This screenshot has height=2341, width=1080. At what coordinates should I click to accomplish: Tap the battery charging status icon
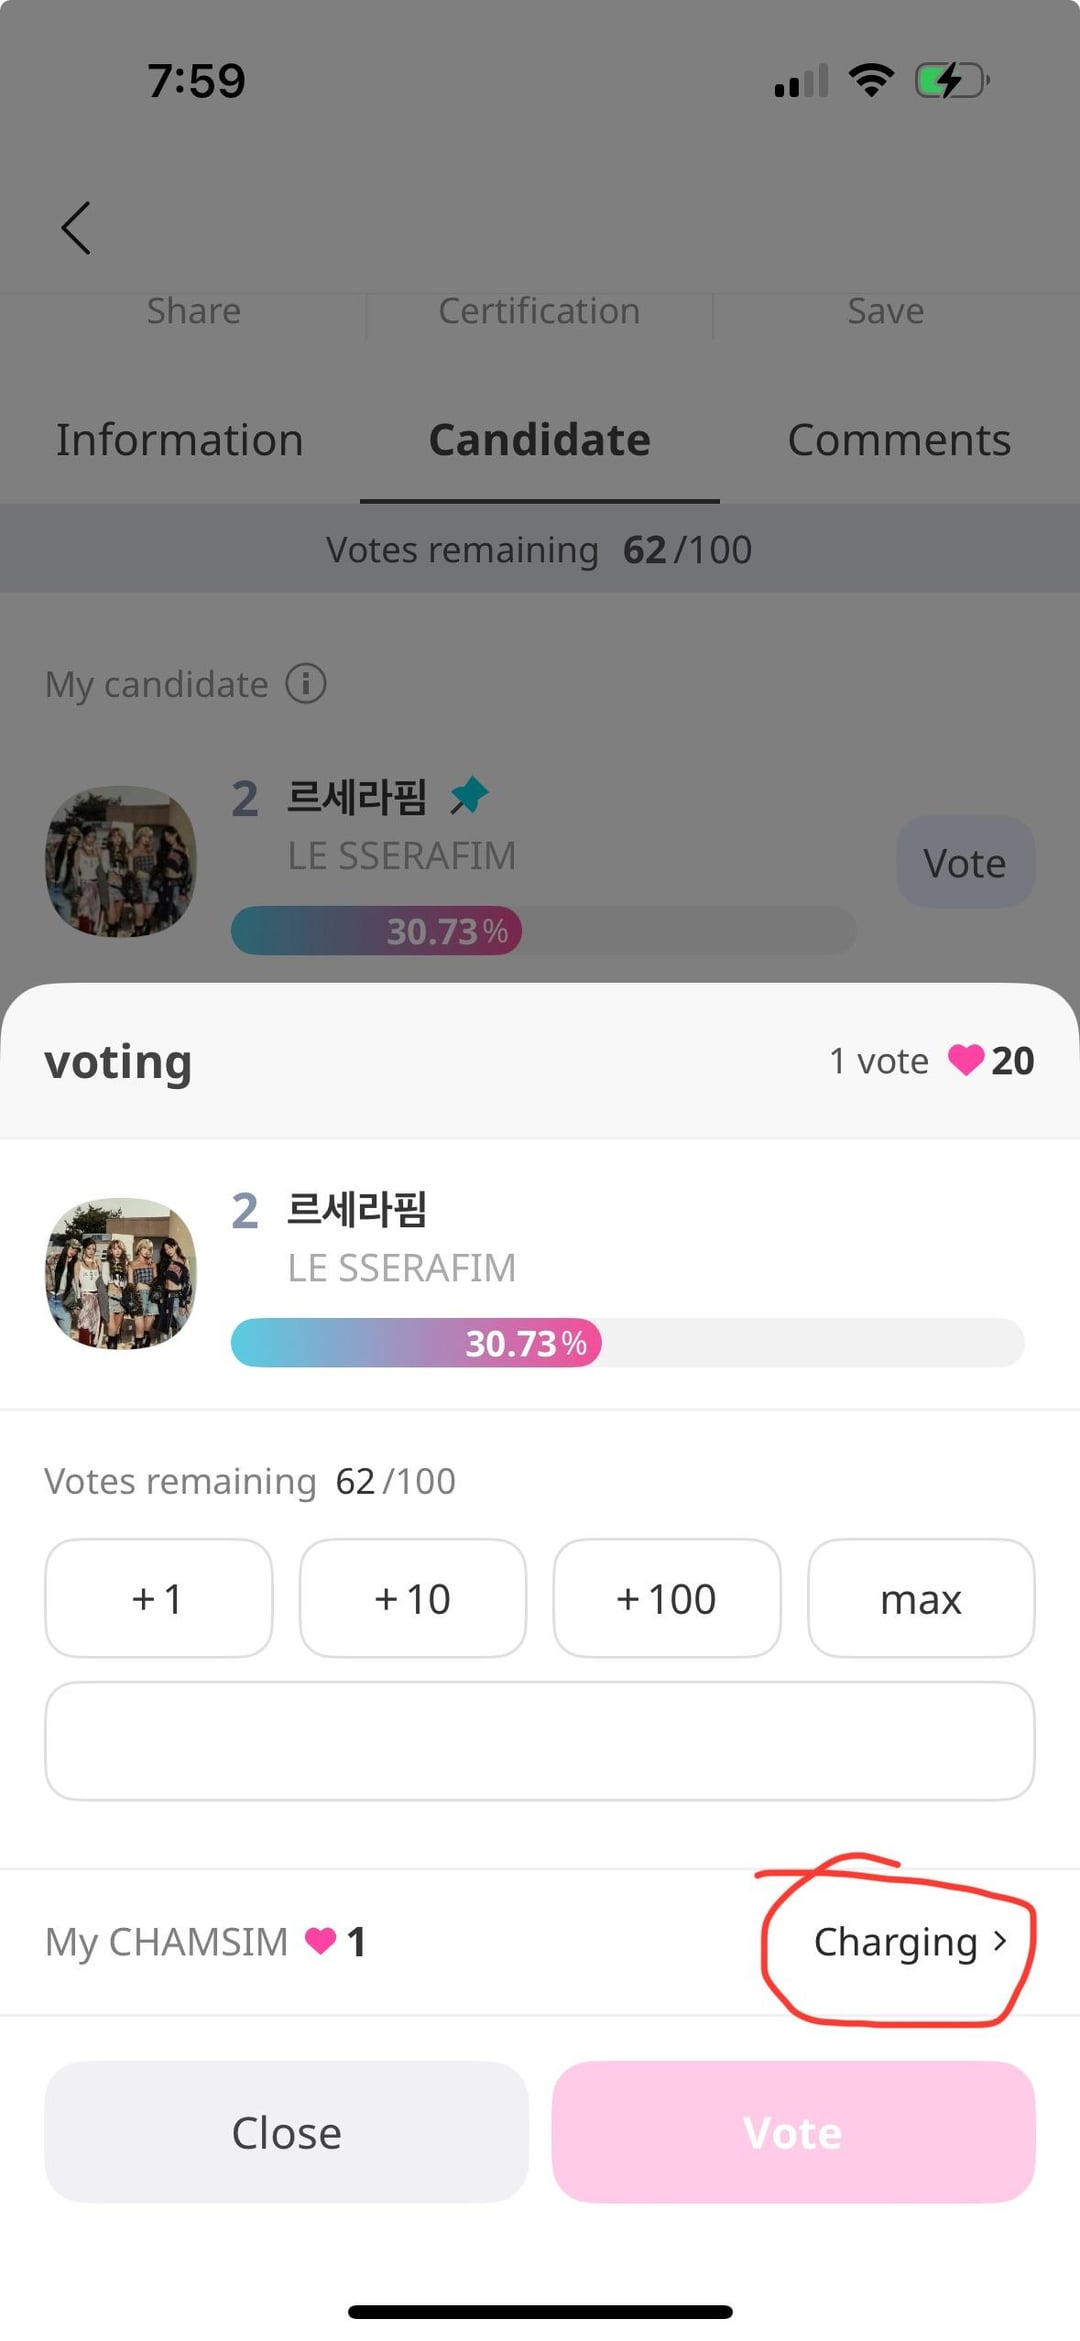(x=951, y=81)
